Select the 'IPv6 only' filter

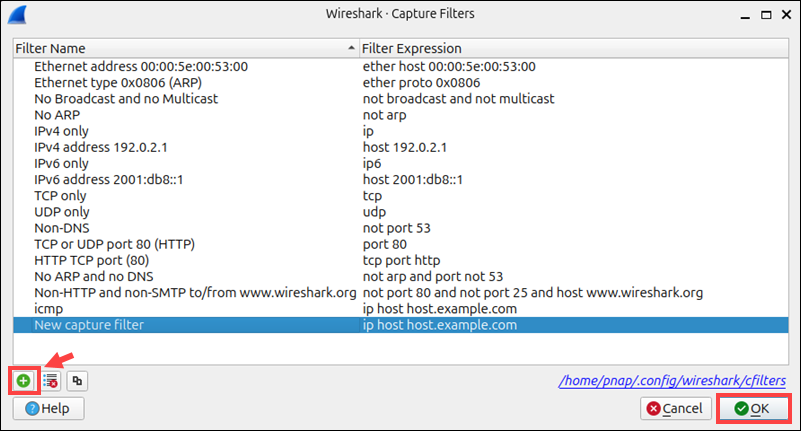[61, 163]
